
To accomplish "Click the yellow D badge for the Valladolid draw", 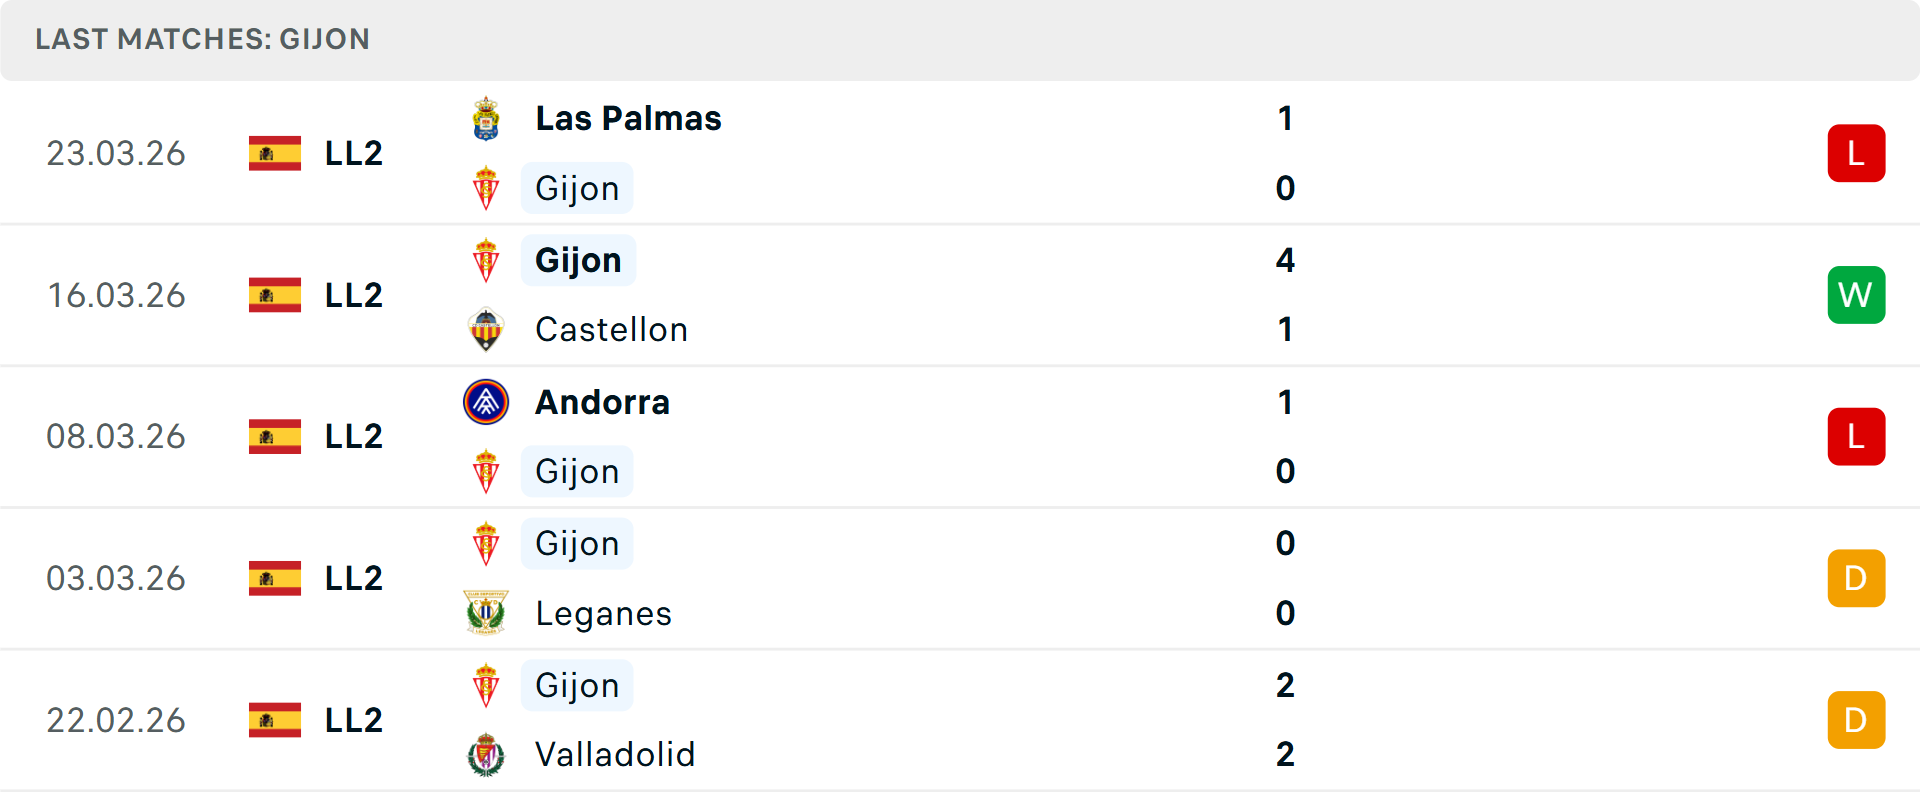I will click(x=1857, y=720).
